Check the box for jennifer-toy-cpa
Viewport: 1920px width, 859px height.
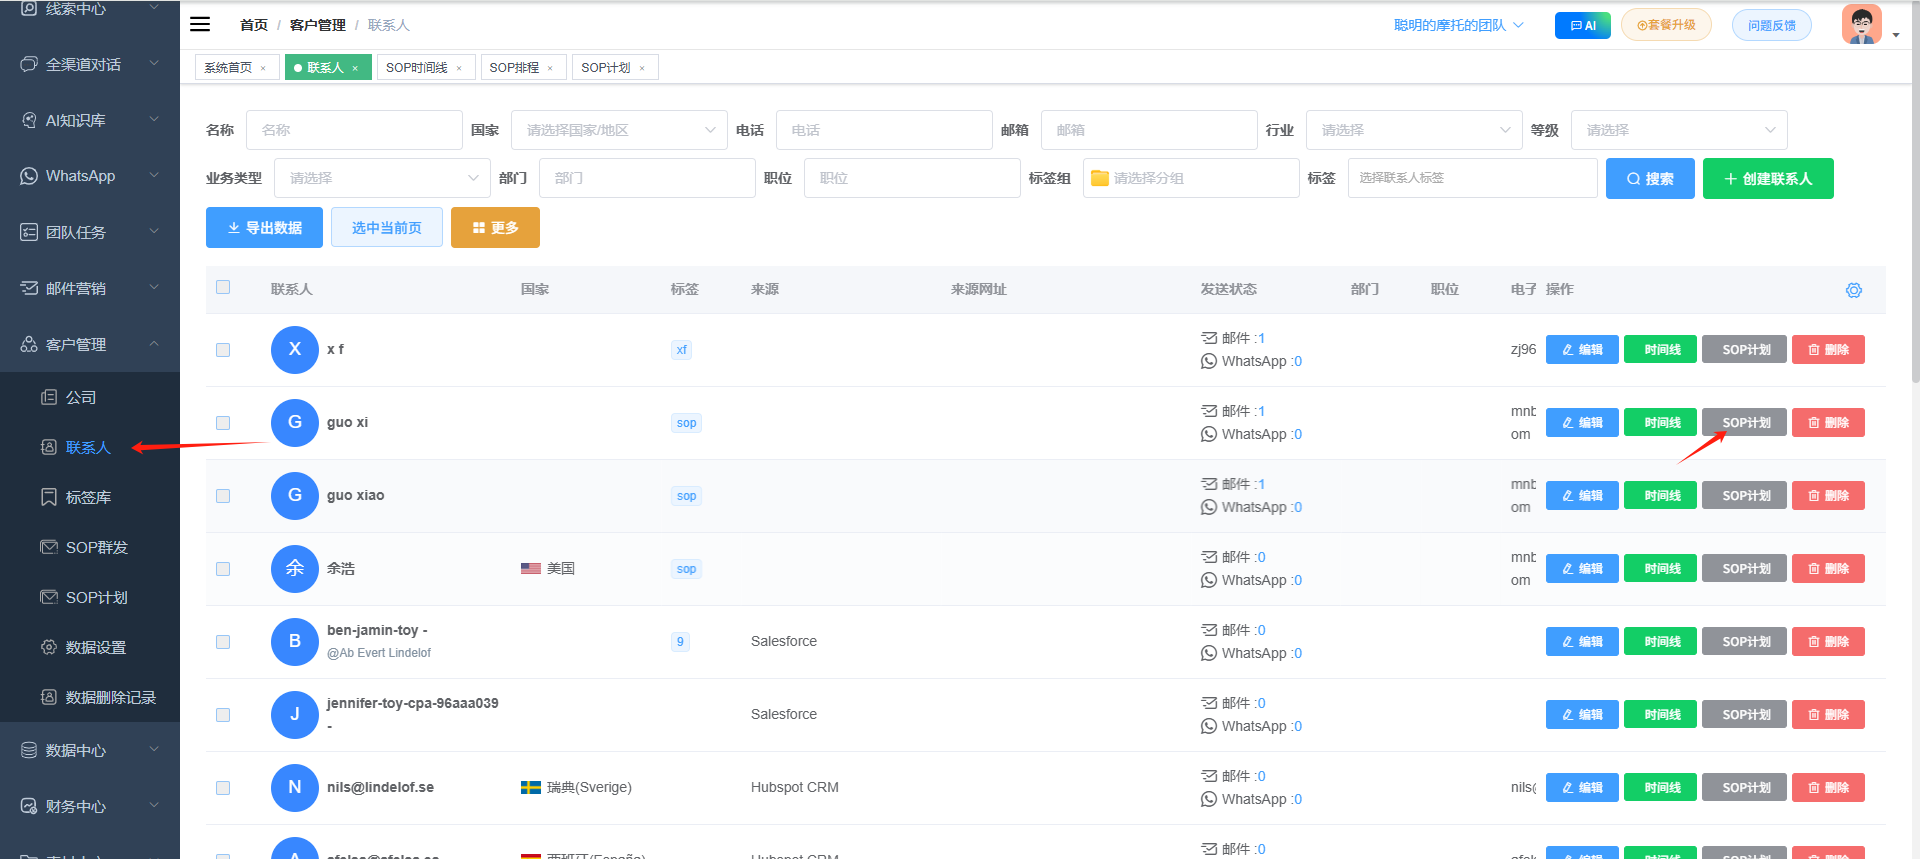point(223,715)
